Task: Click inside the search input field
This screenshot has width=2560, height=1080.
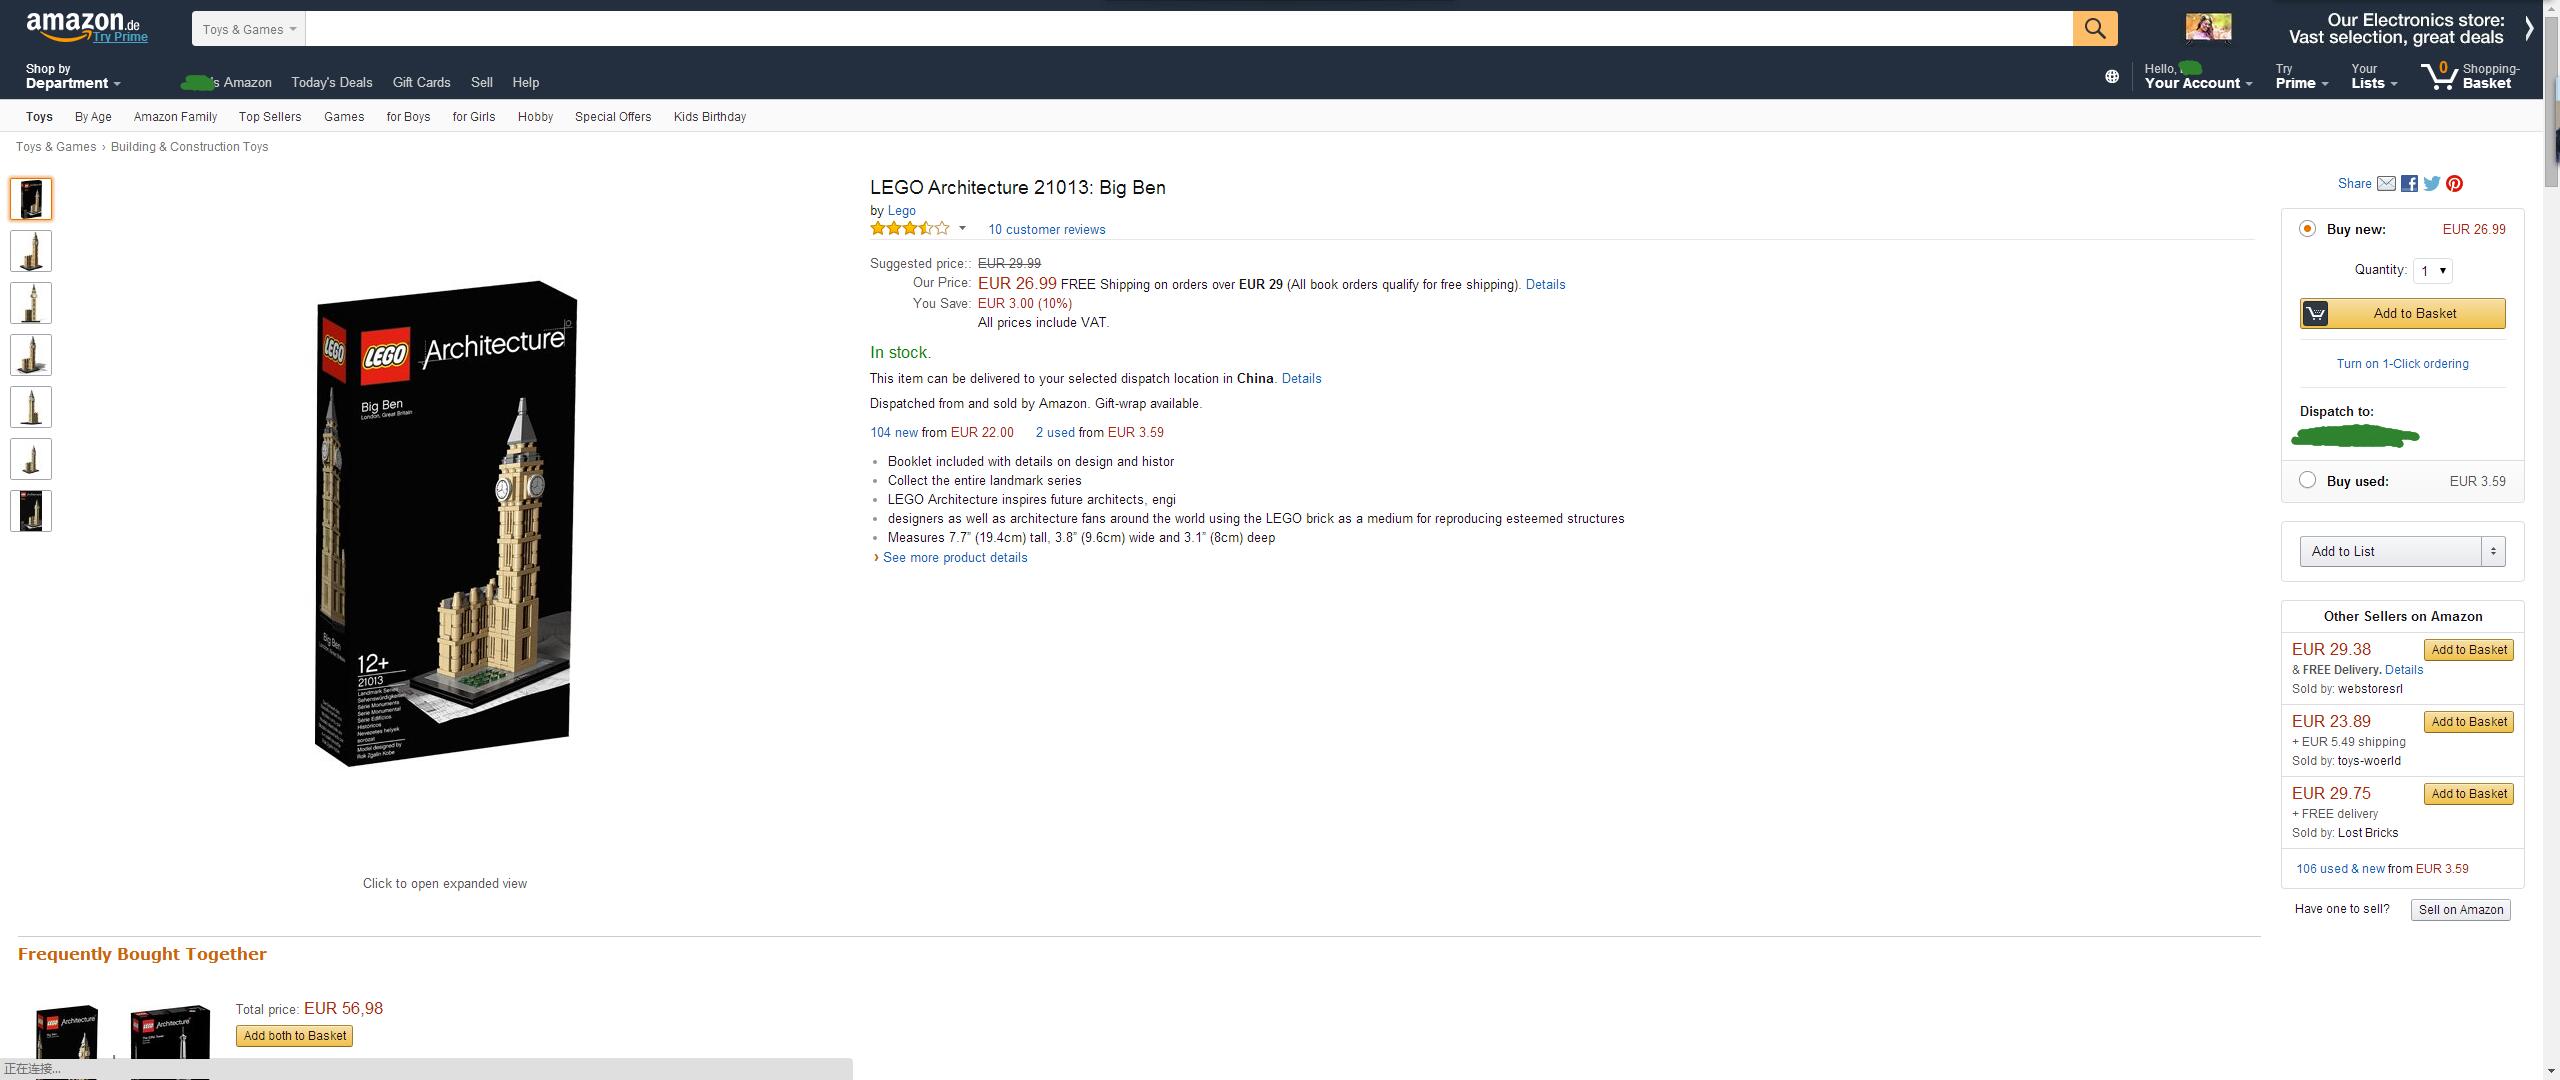Action: 1188,29
